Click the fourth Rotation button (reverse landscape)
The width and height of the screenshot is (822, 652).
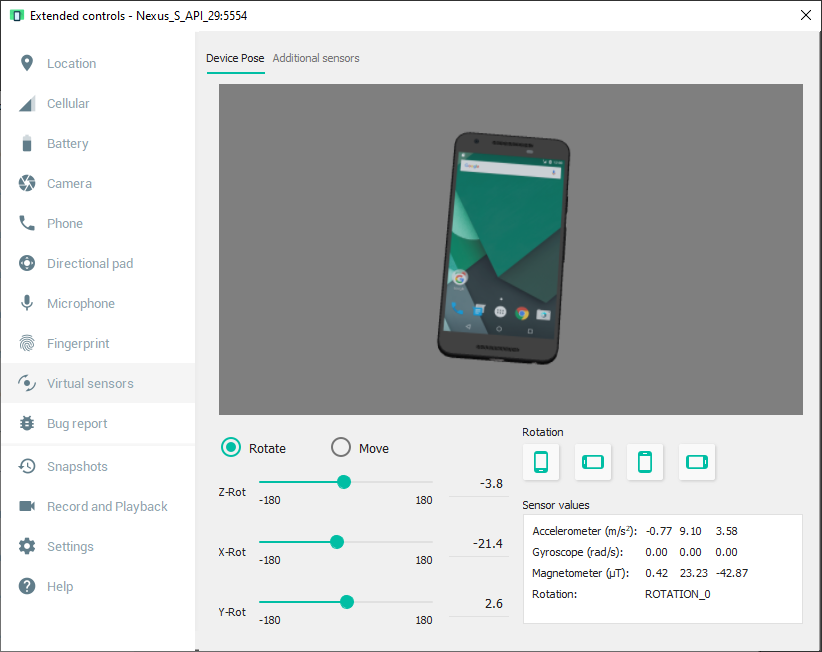[697, 462]
